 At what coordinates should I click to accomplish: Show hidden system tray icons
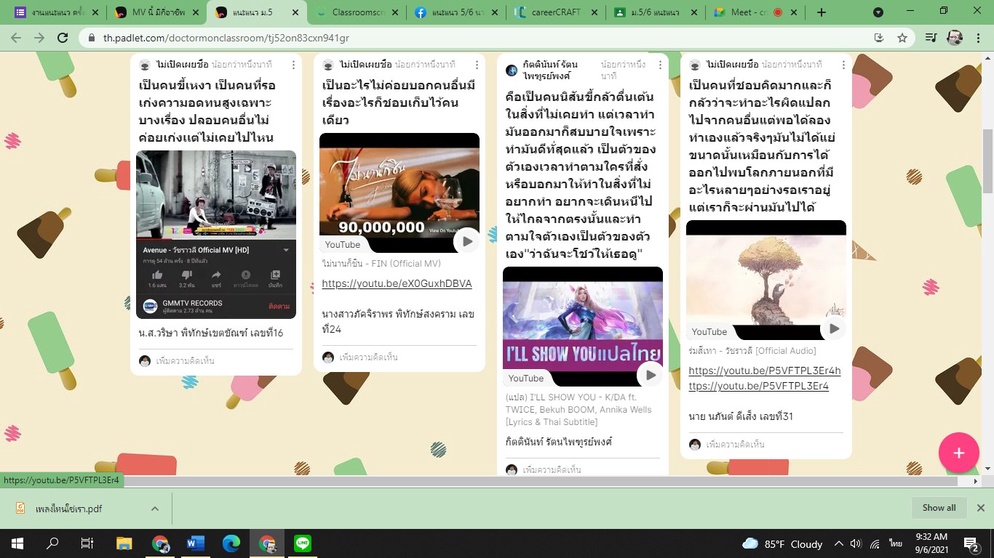pos(839,544)
